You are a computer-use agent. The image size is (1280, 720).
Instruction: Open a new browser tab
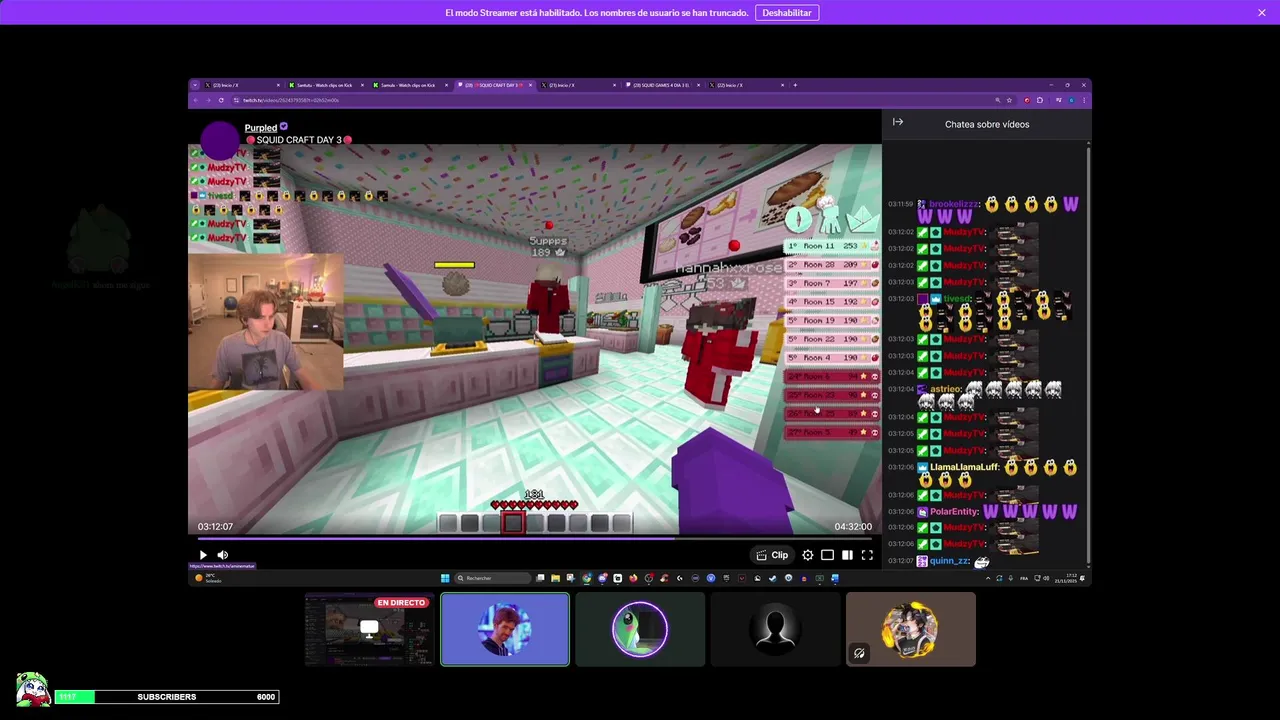[795, 85]
